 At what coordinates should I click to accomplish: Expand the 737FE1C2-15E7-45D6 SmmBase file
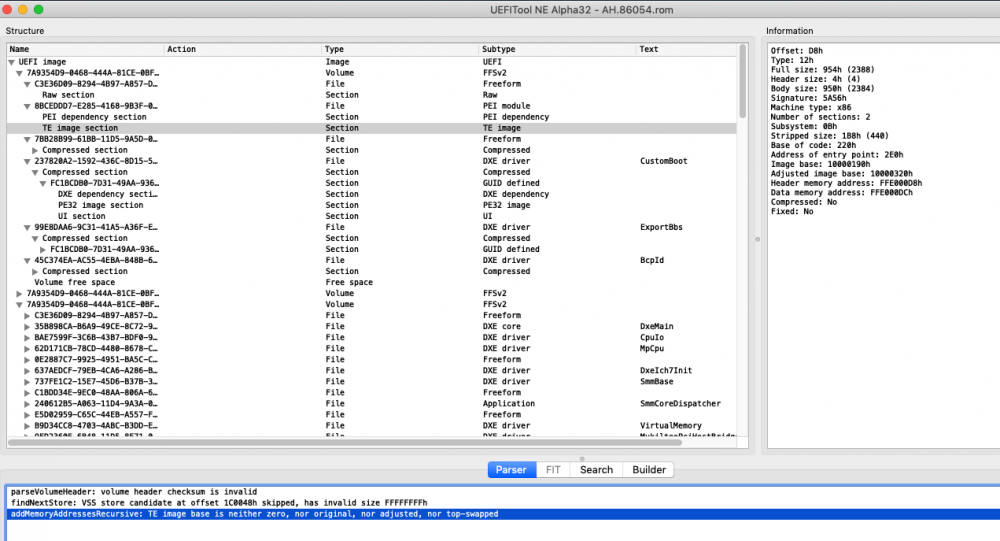click(x=27, y=382)
